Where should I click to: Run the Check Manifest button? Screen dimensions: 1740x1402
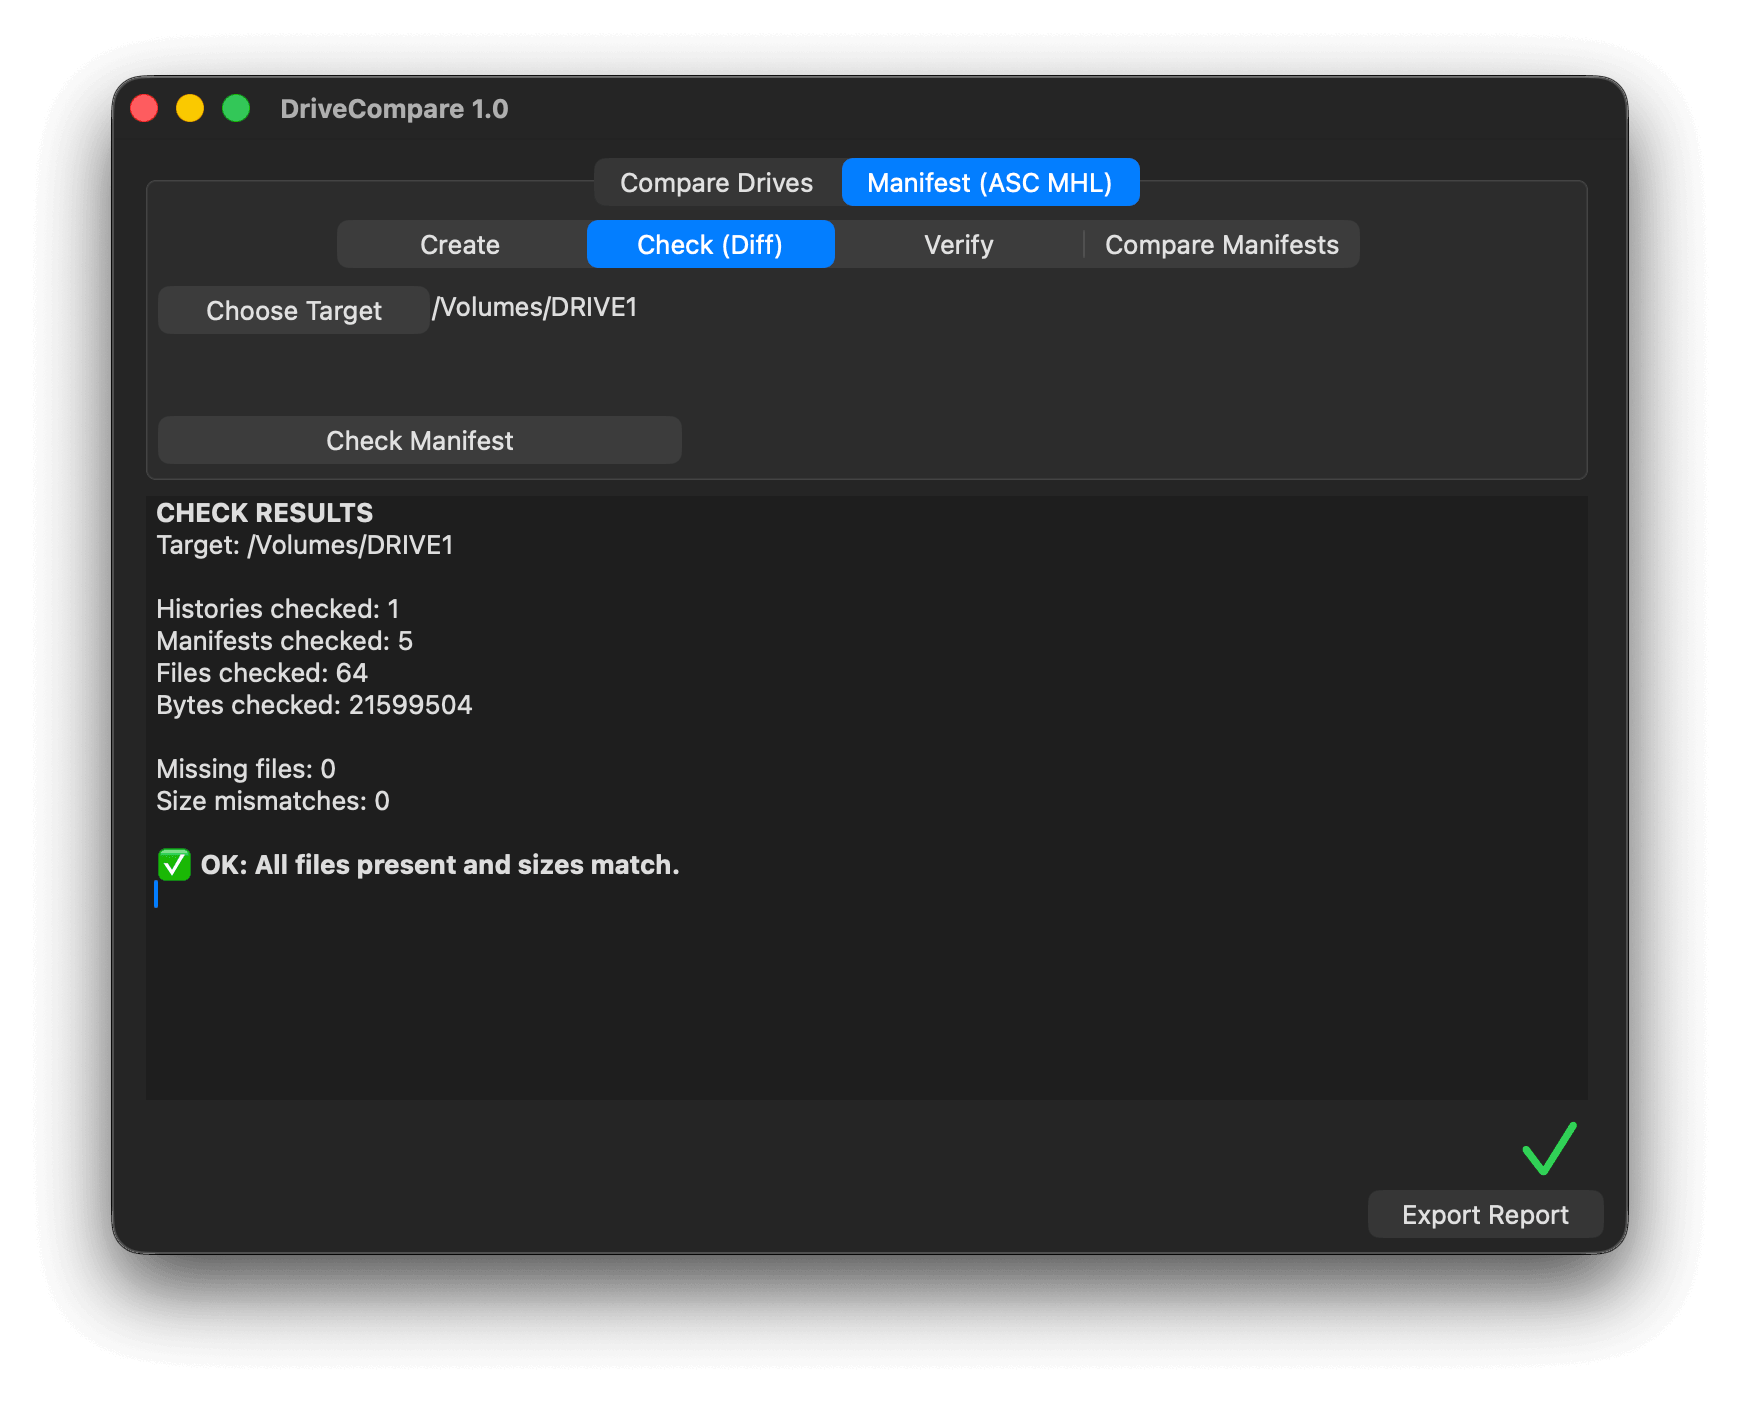pyautogui.click(x=419, y=441)
